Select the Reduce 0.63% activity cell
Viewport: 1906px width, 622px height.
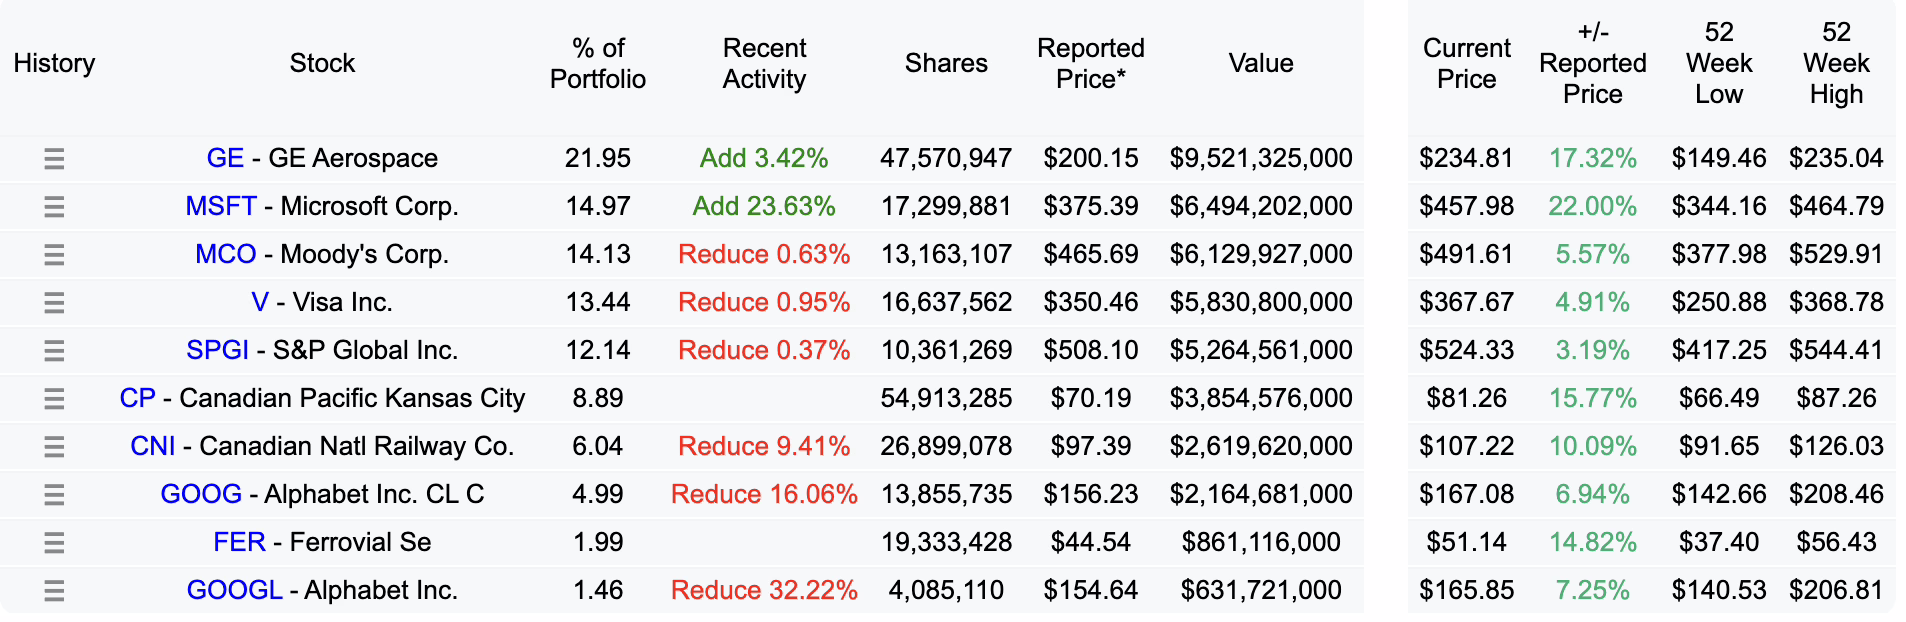tap(764, 254)
